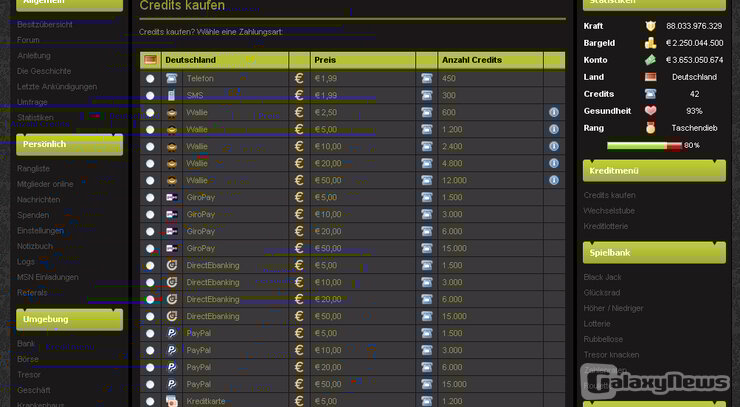The height and width of the screenshot is (407, 740).
Task: Click the credits phone icon beside 15.000 PayPal
Action: pyautogui.click(x=427, y=384)
